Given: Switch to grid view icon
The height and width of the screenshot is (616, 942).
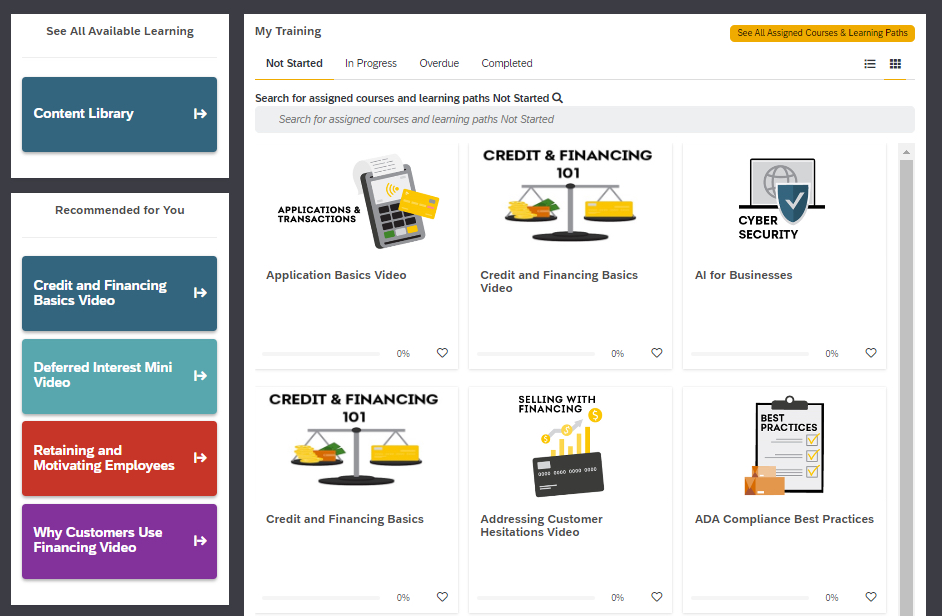Looking at the screenshot, I should coord(895,64).
